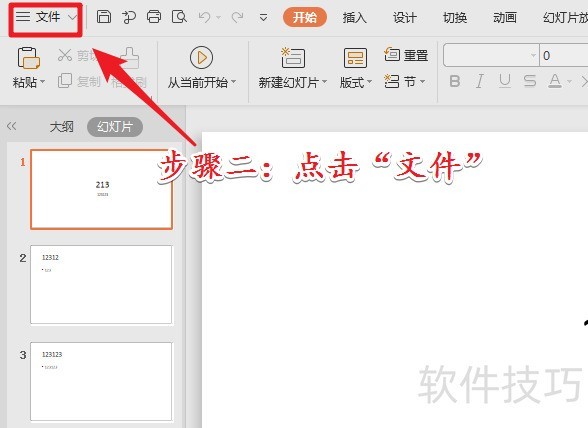Open the 文件 menu
This screenshot has height=428, width=588.
45,17
